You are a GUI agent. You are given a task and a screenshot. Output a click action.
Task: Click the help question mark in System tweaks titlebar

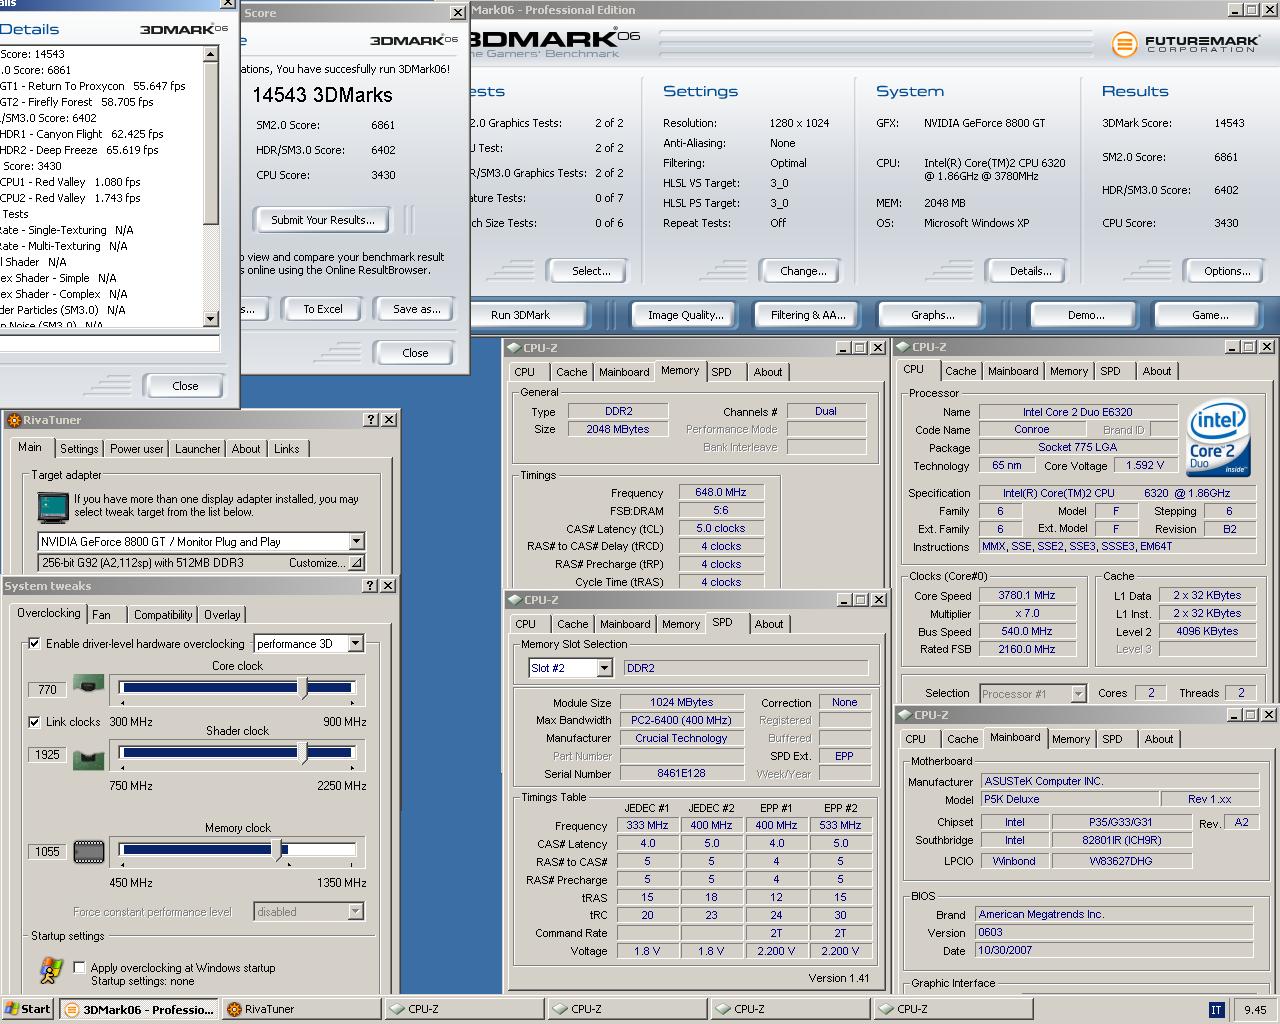pos(371,586)
